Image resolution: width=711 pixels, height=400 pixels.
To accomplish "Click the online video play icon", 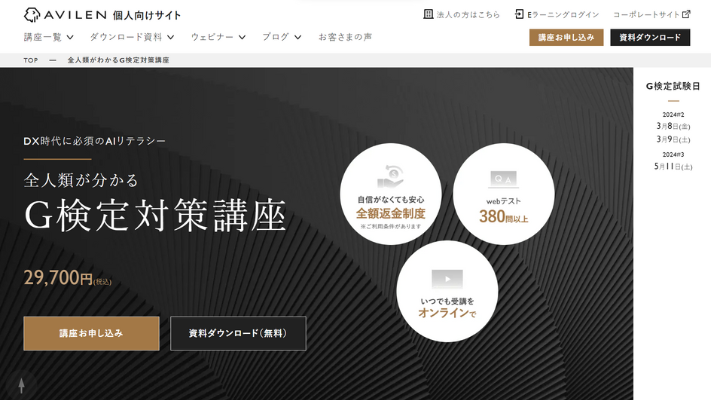I will 447,278.
